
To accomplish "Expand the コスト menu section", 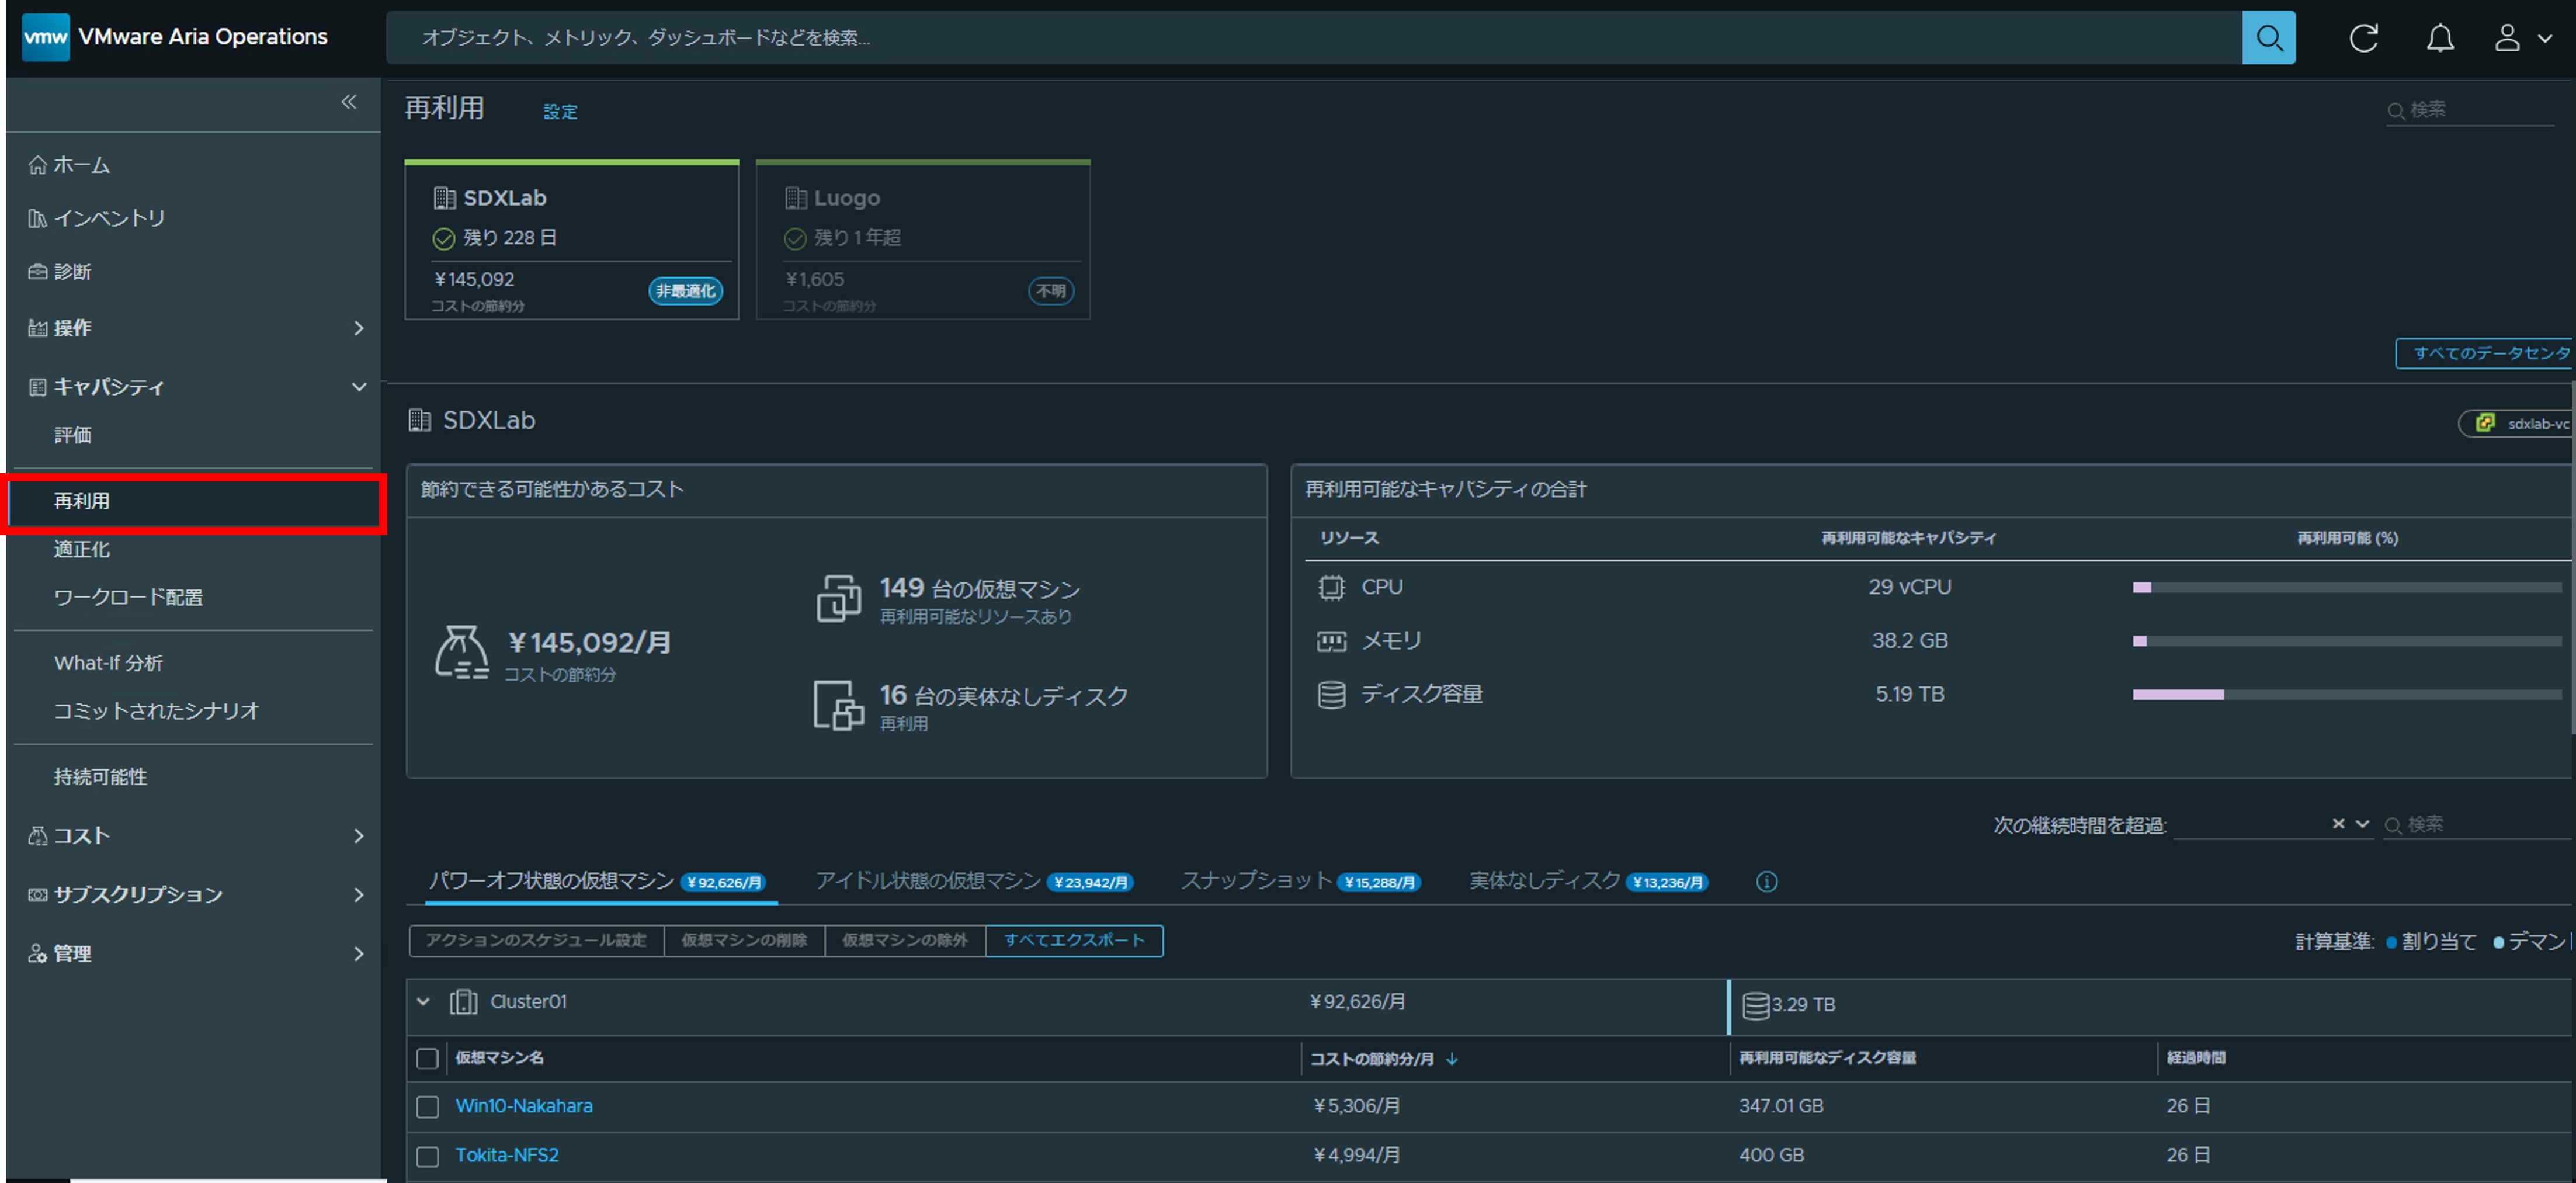I will point(196,836).
